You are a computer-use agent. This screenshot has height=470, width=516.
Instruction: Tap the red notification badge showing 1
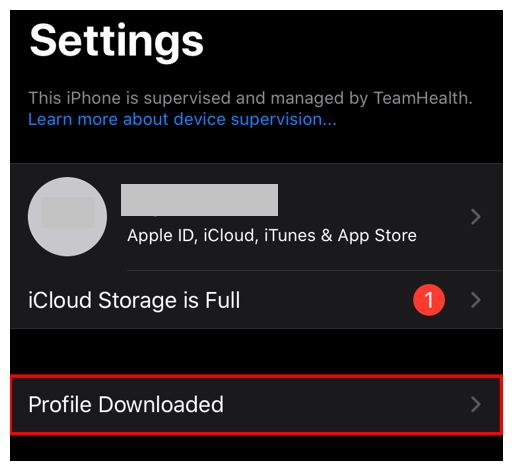(429, 300)
